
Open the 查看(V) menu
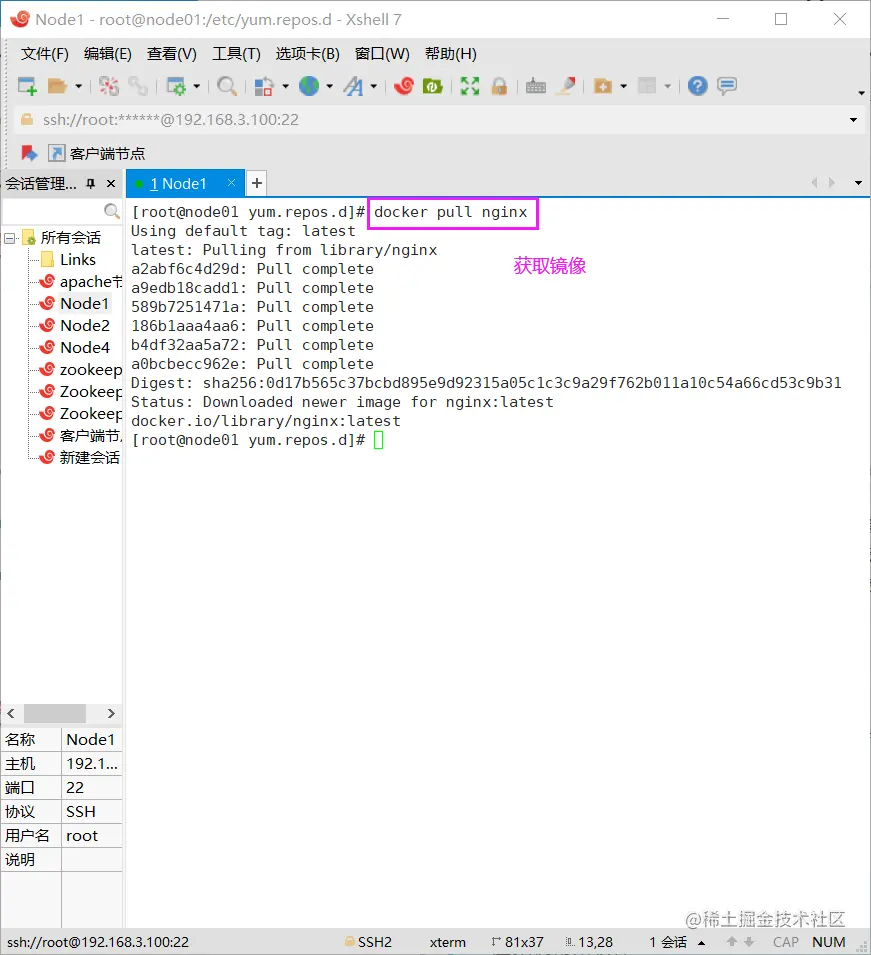coord(172,54)
